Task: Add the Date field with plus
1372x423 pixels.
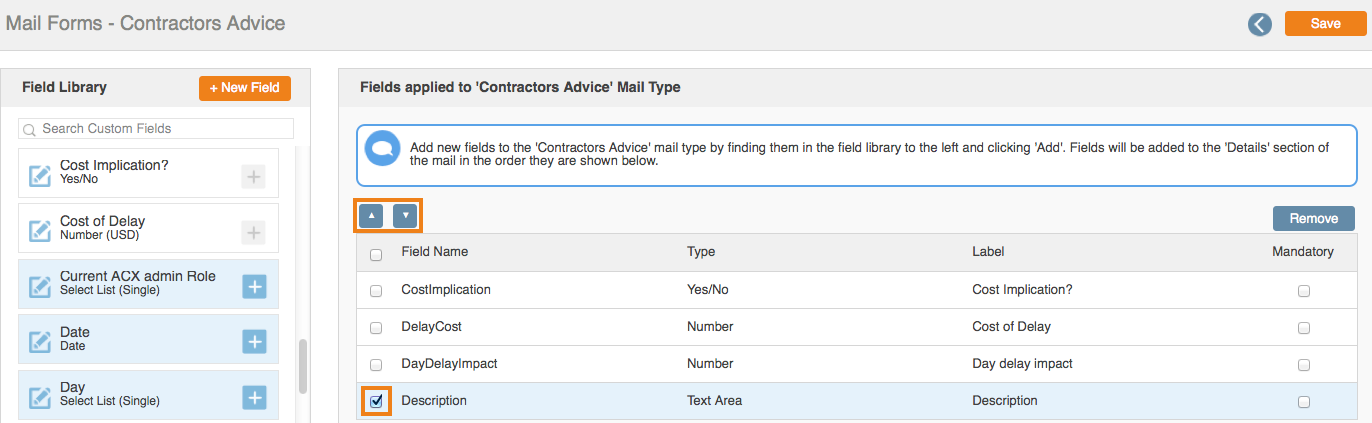Action: pyautogui.click(x=255, y=342)
